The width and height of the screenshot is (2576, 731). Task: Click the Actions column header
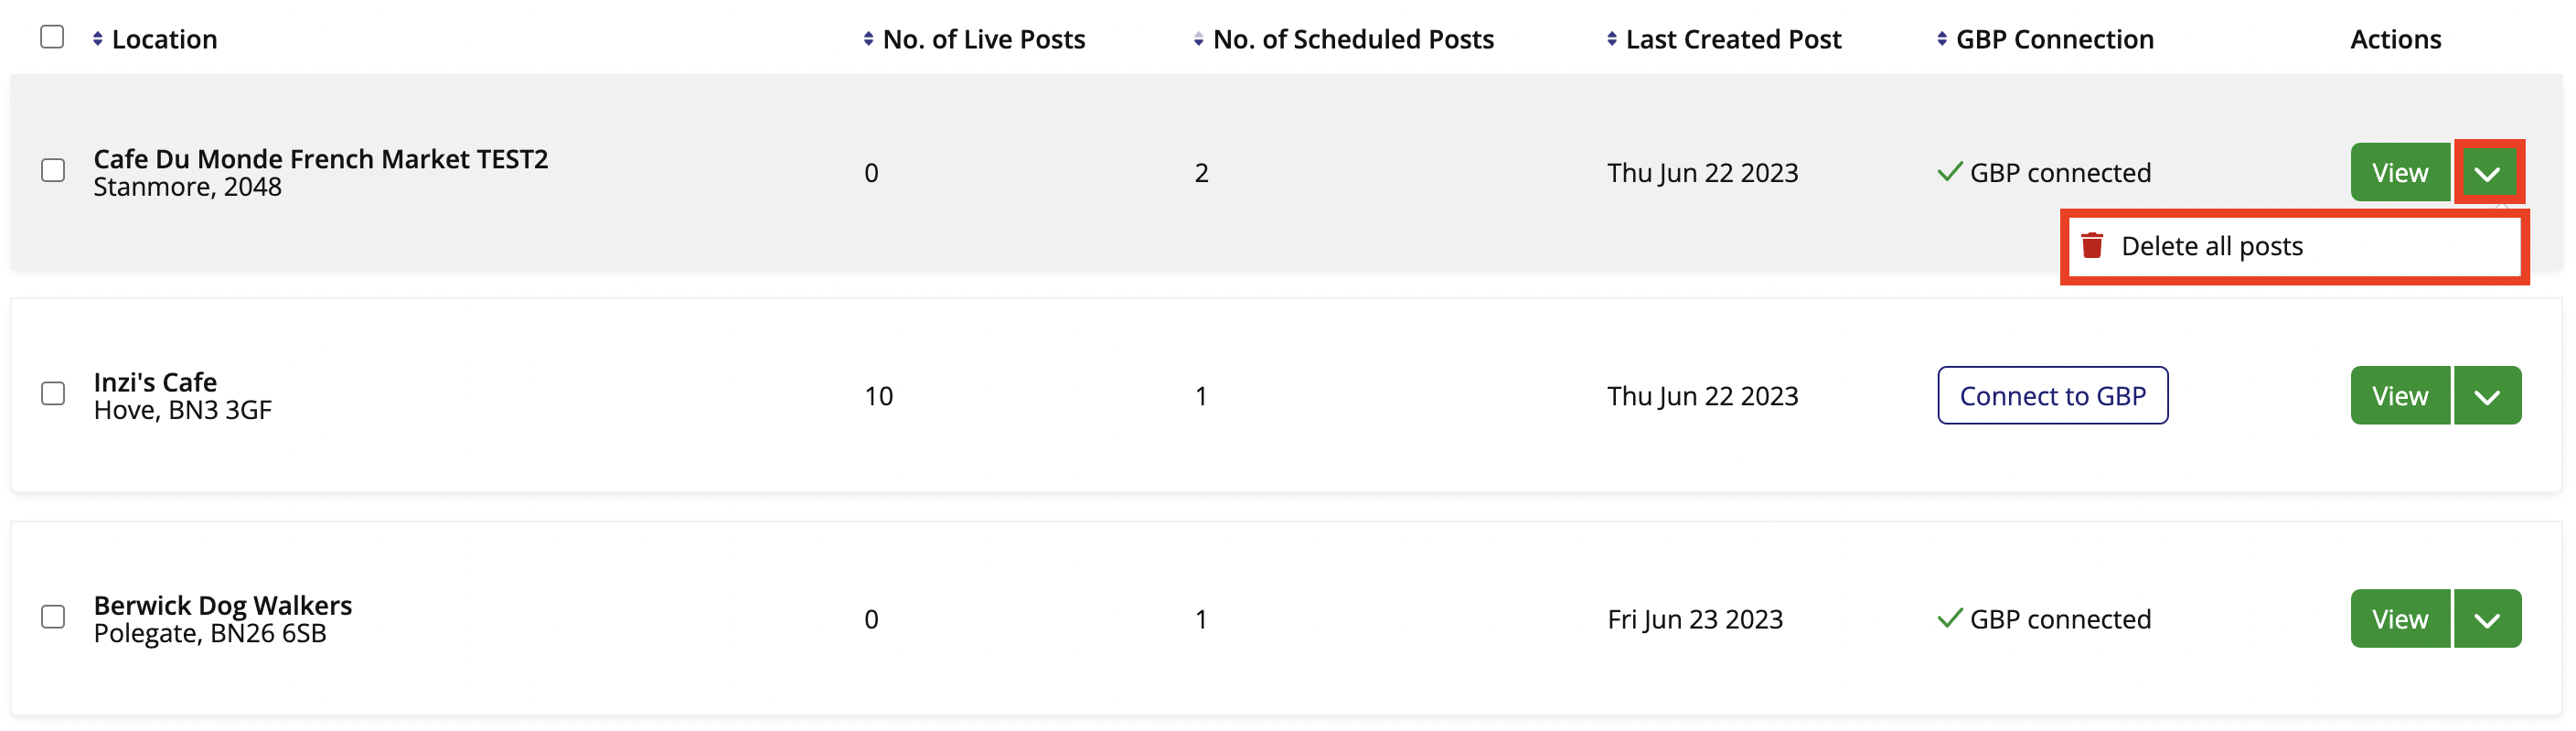click(2395, 39)
